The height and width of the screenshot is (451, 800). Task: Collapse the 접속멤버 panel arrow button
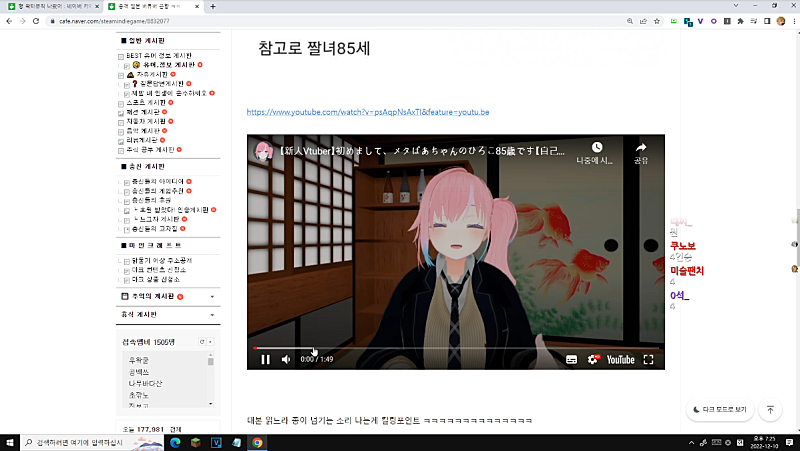(210, 342)
